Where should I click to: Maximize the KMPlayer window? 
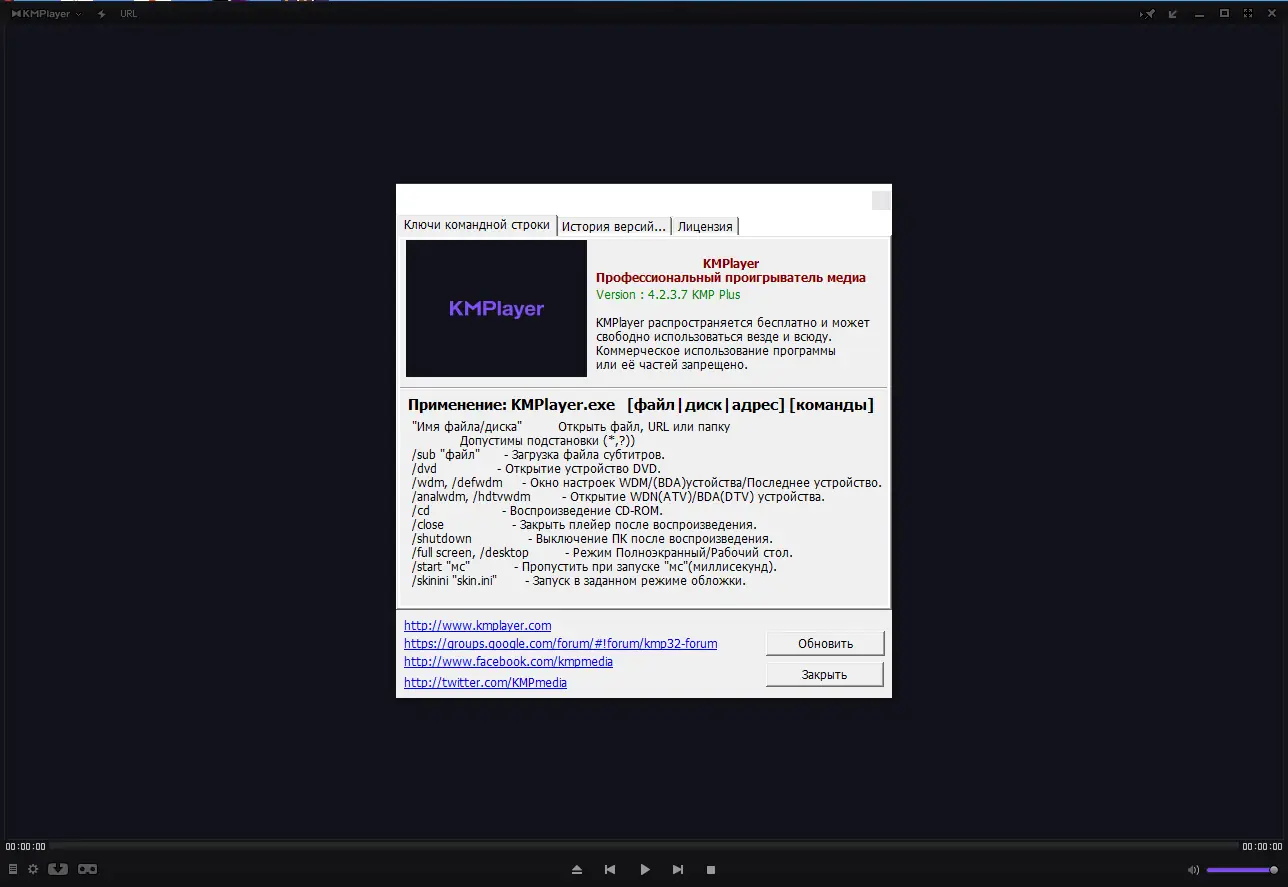[x=1224, y=14]
